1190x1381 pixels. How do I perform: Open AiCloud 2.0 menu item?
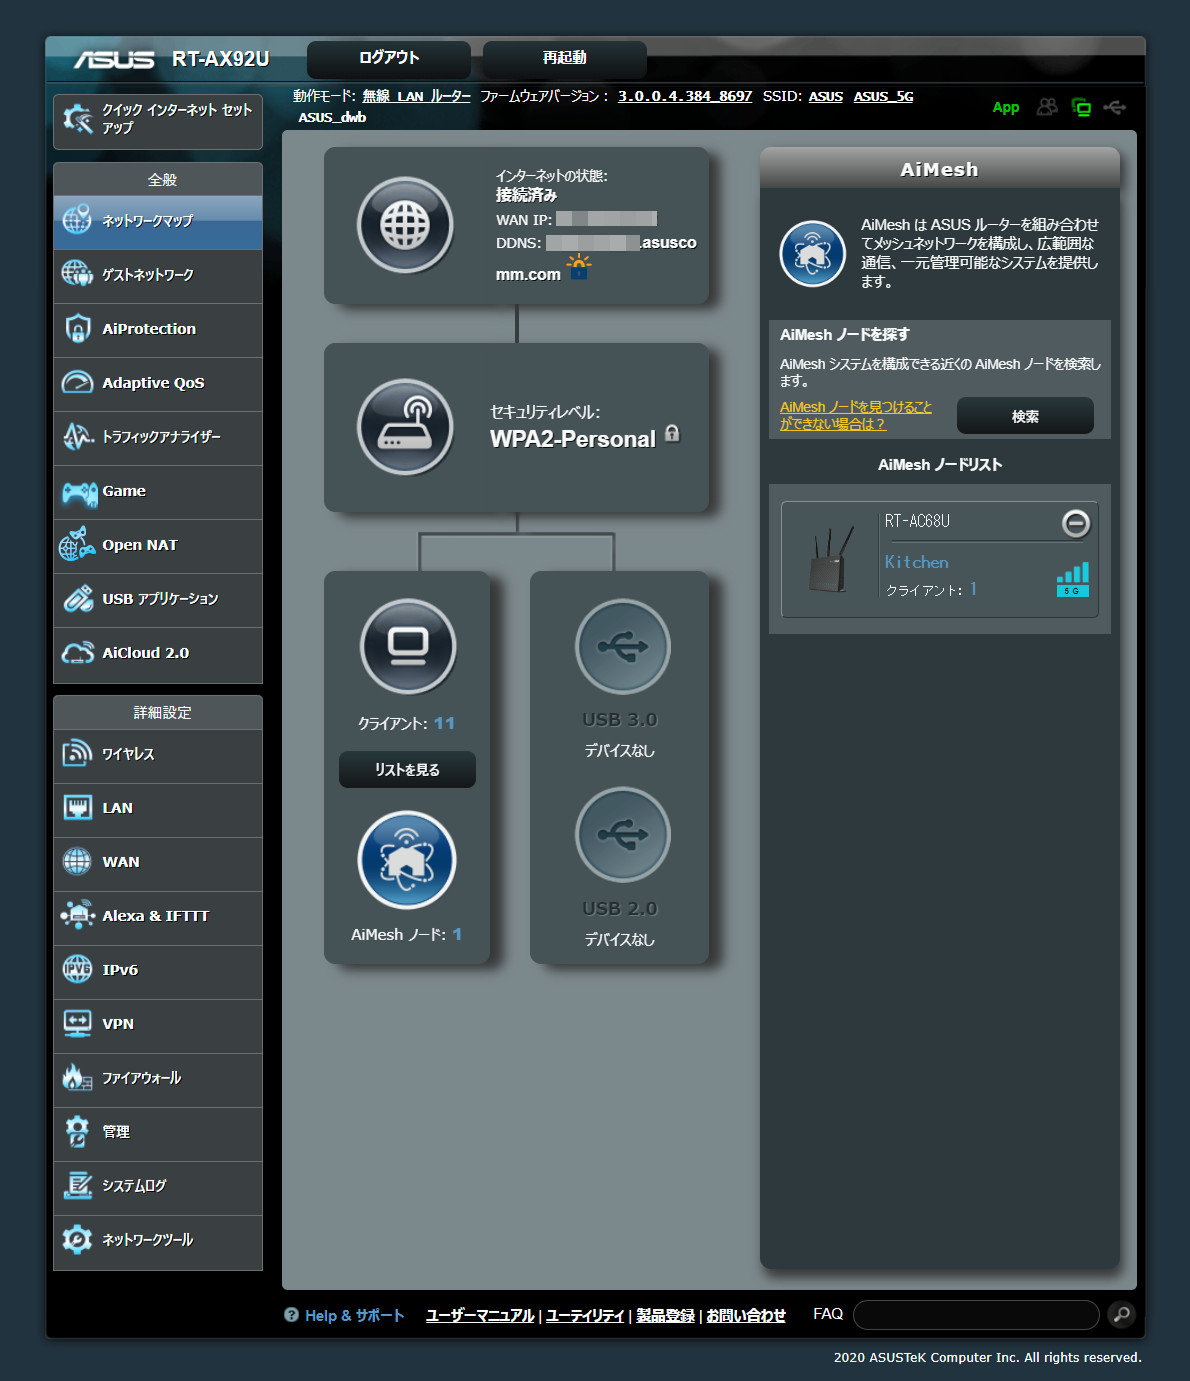click(x=158, y=653)
